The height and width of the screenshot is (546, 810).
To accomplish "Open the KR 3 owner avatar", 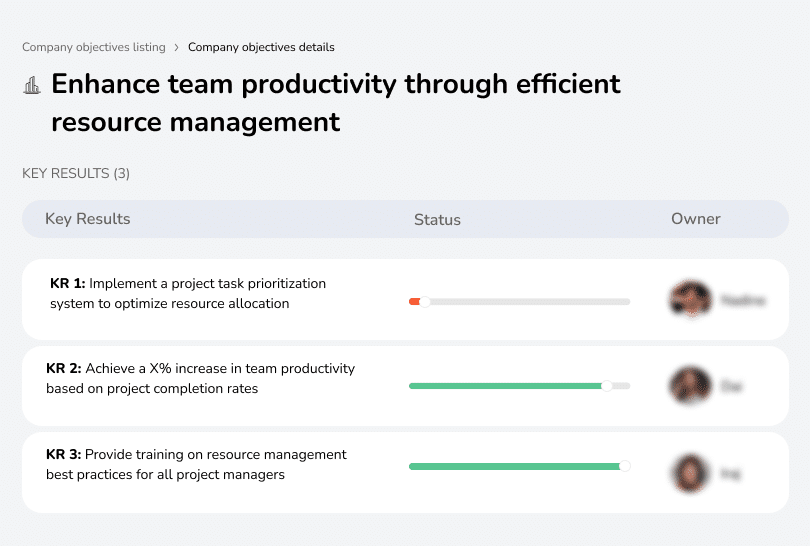I will (x=691, y=473).
